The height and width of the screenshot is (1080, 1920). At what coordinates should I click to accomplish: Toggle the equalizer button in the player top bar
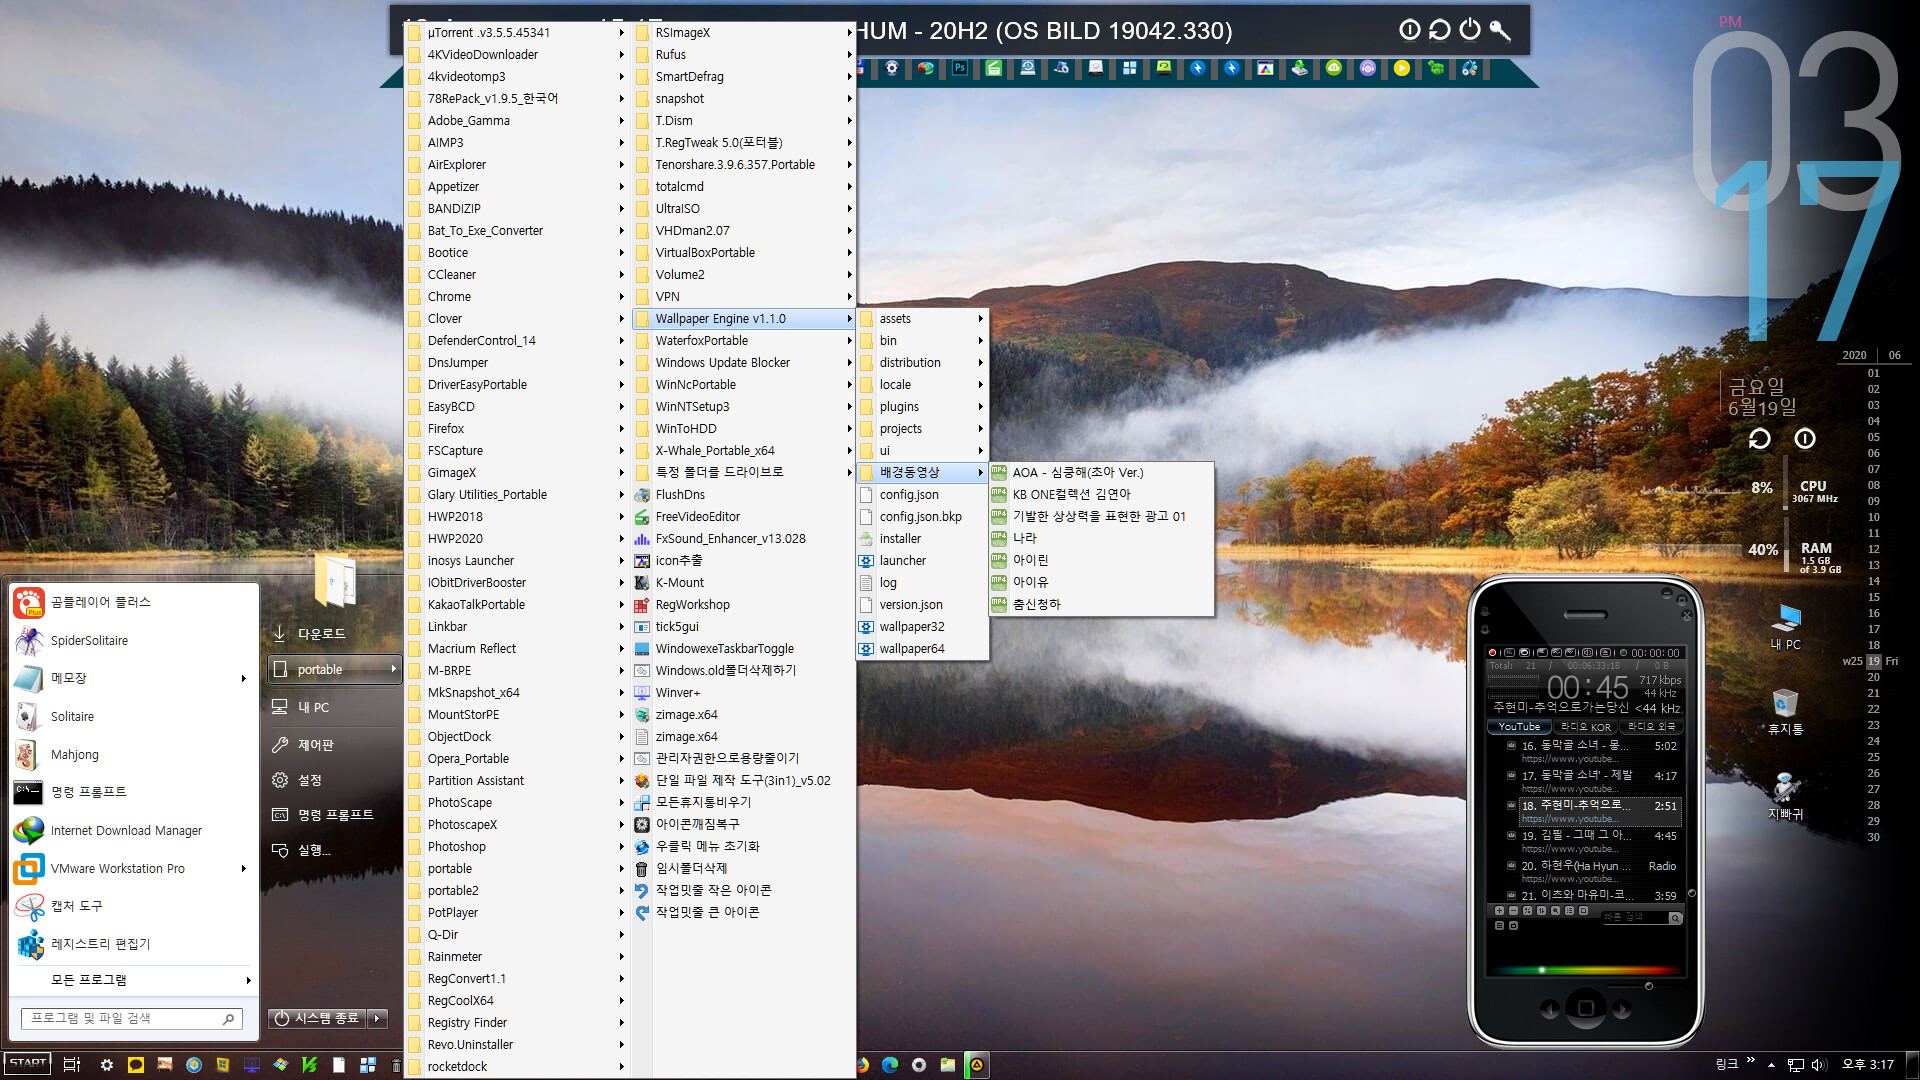point(1509,653)
